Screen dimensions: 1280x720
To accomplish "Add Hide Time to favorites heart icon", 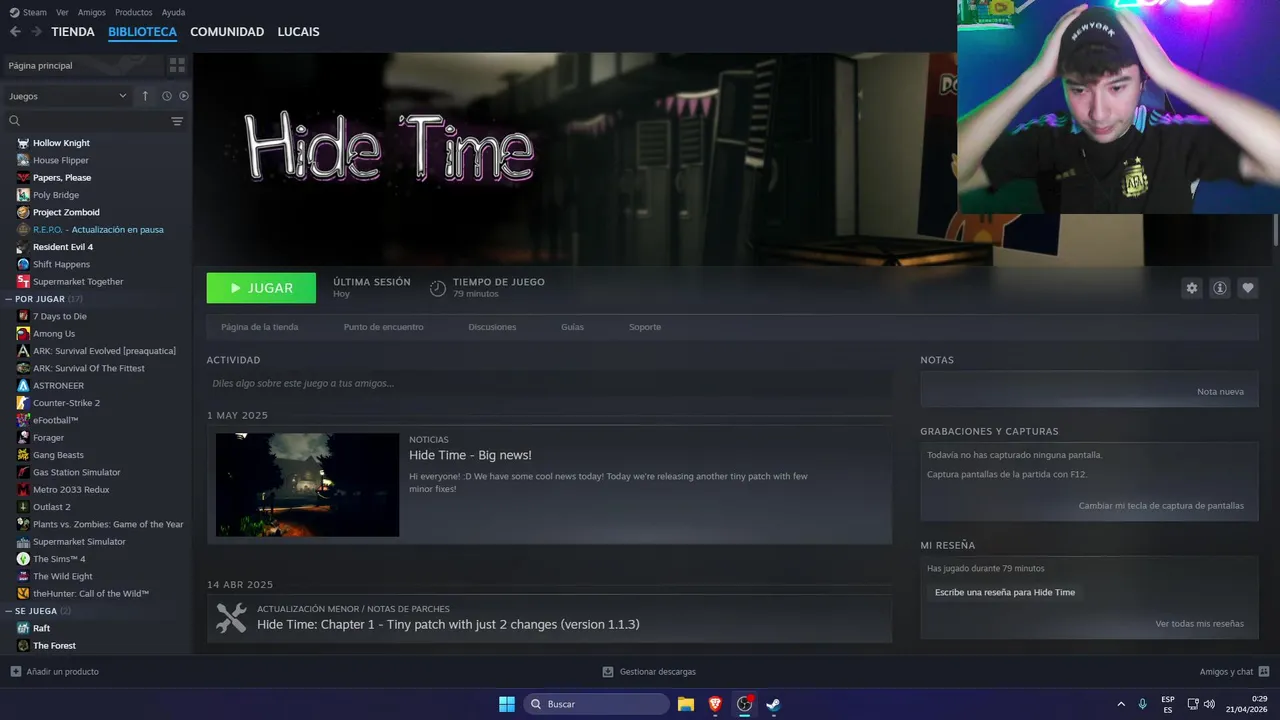I will pyautogui.click(x=1247, y=288).
